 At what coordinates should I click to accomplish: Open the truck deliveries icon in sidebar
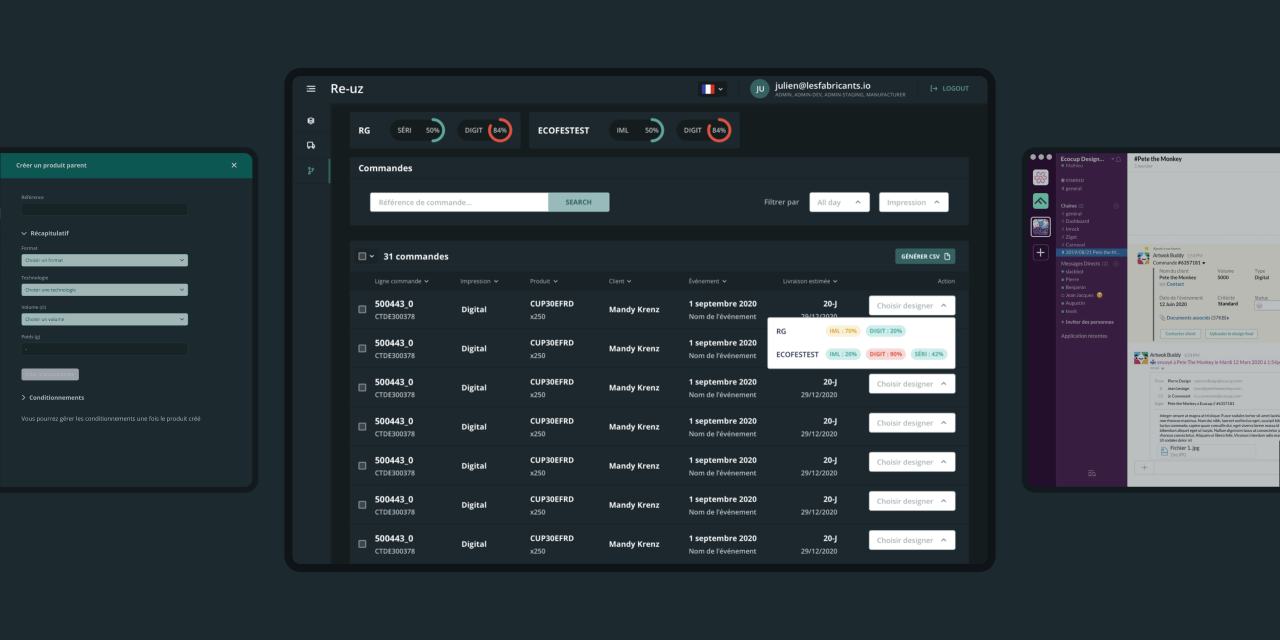[311, 145]
